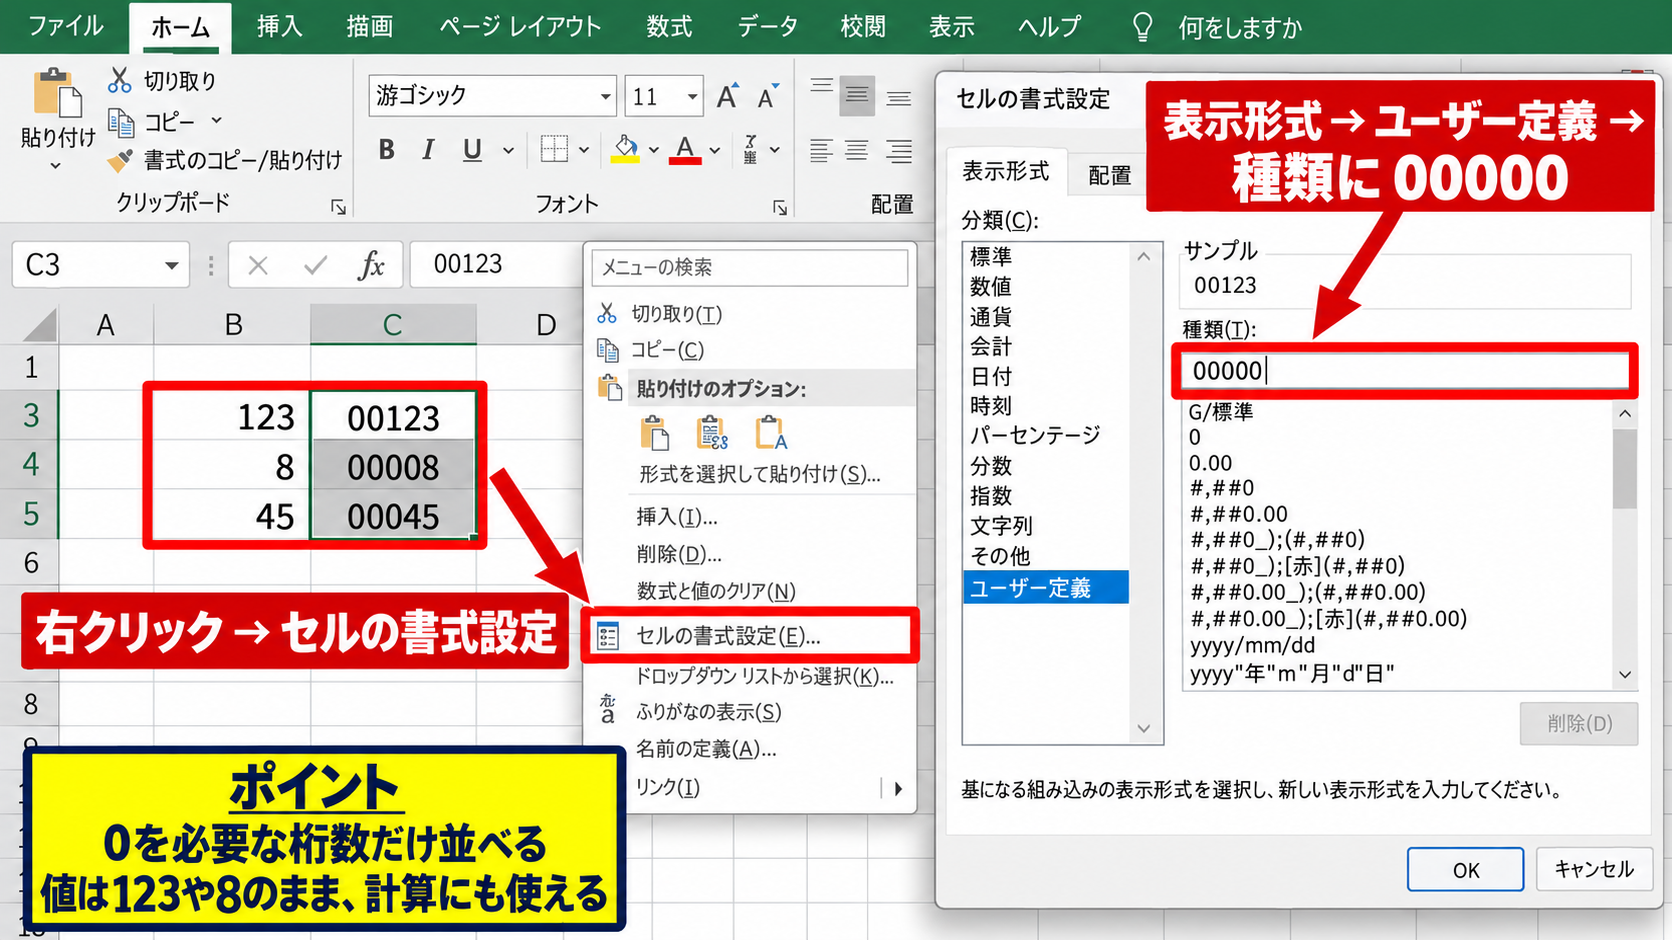The height and width of the screenshot is (940, 1672).
Task: Click formula bar cancel X icon
Action: pos(258,265)
